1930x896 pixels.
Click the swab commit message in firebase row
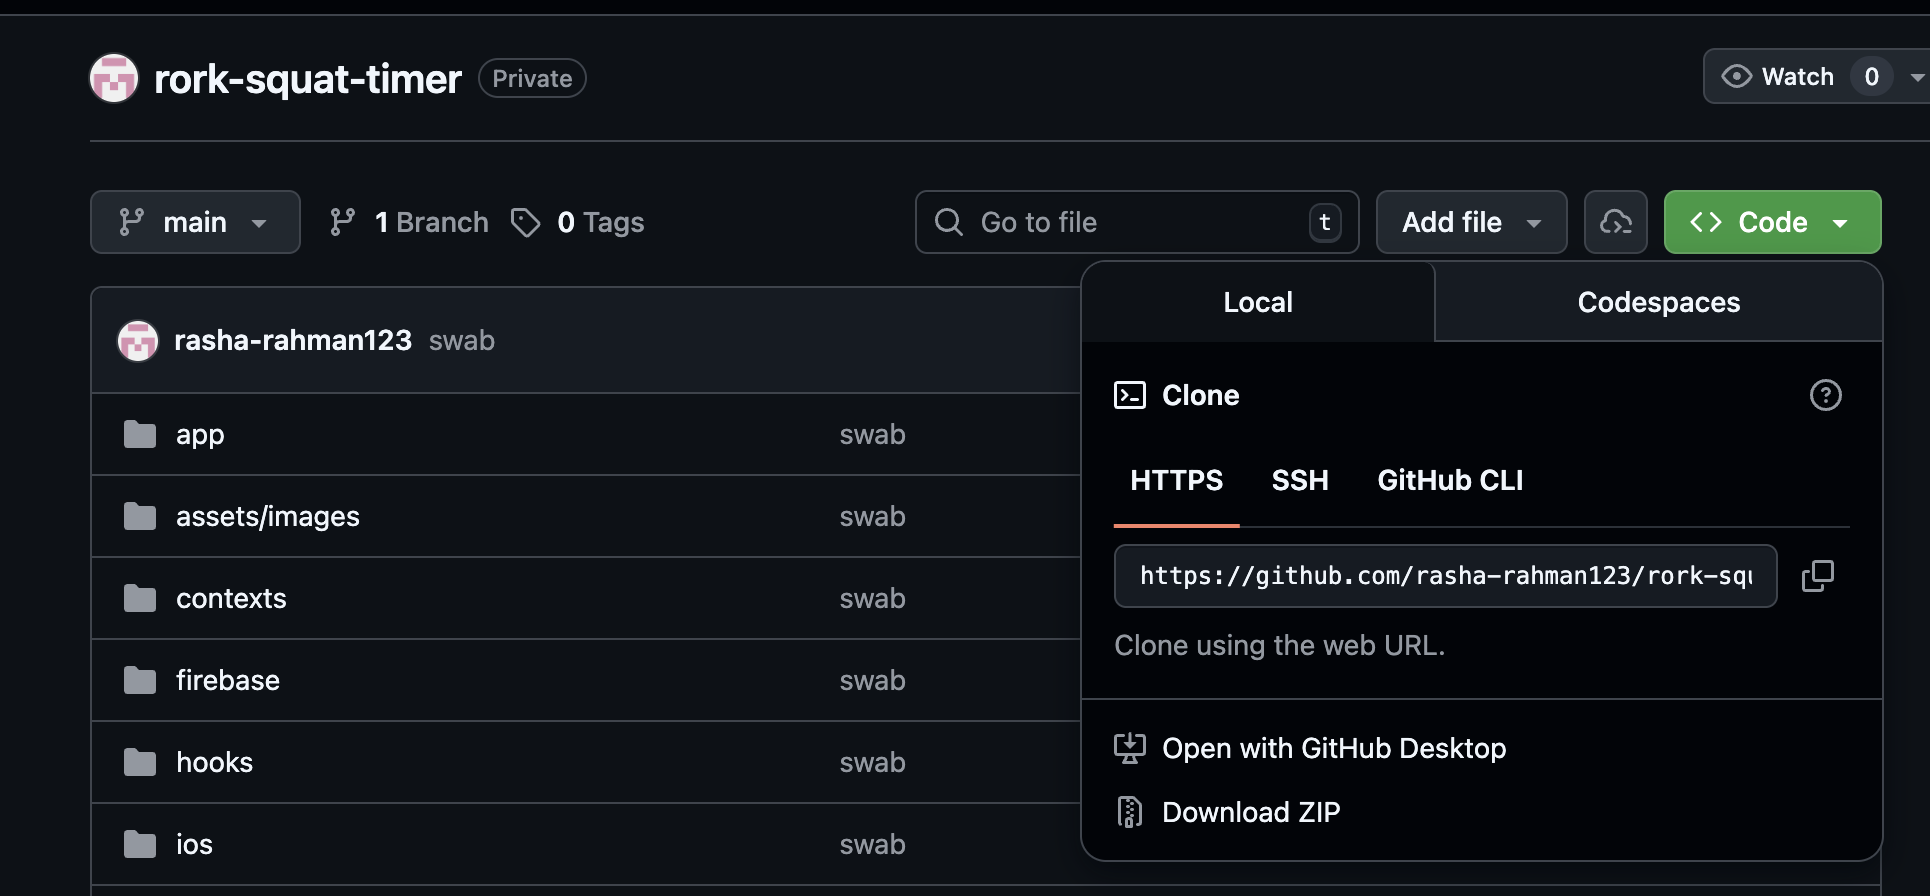tap(872, 680)
